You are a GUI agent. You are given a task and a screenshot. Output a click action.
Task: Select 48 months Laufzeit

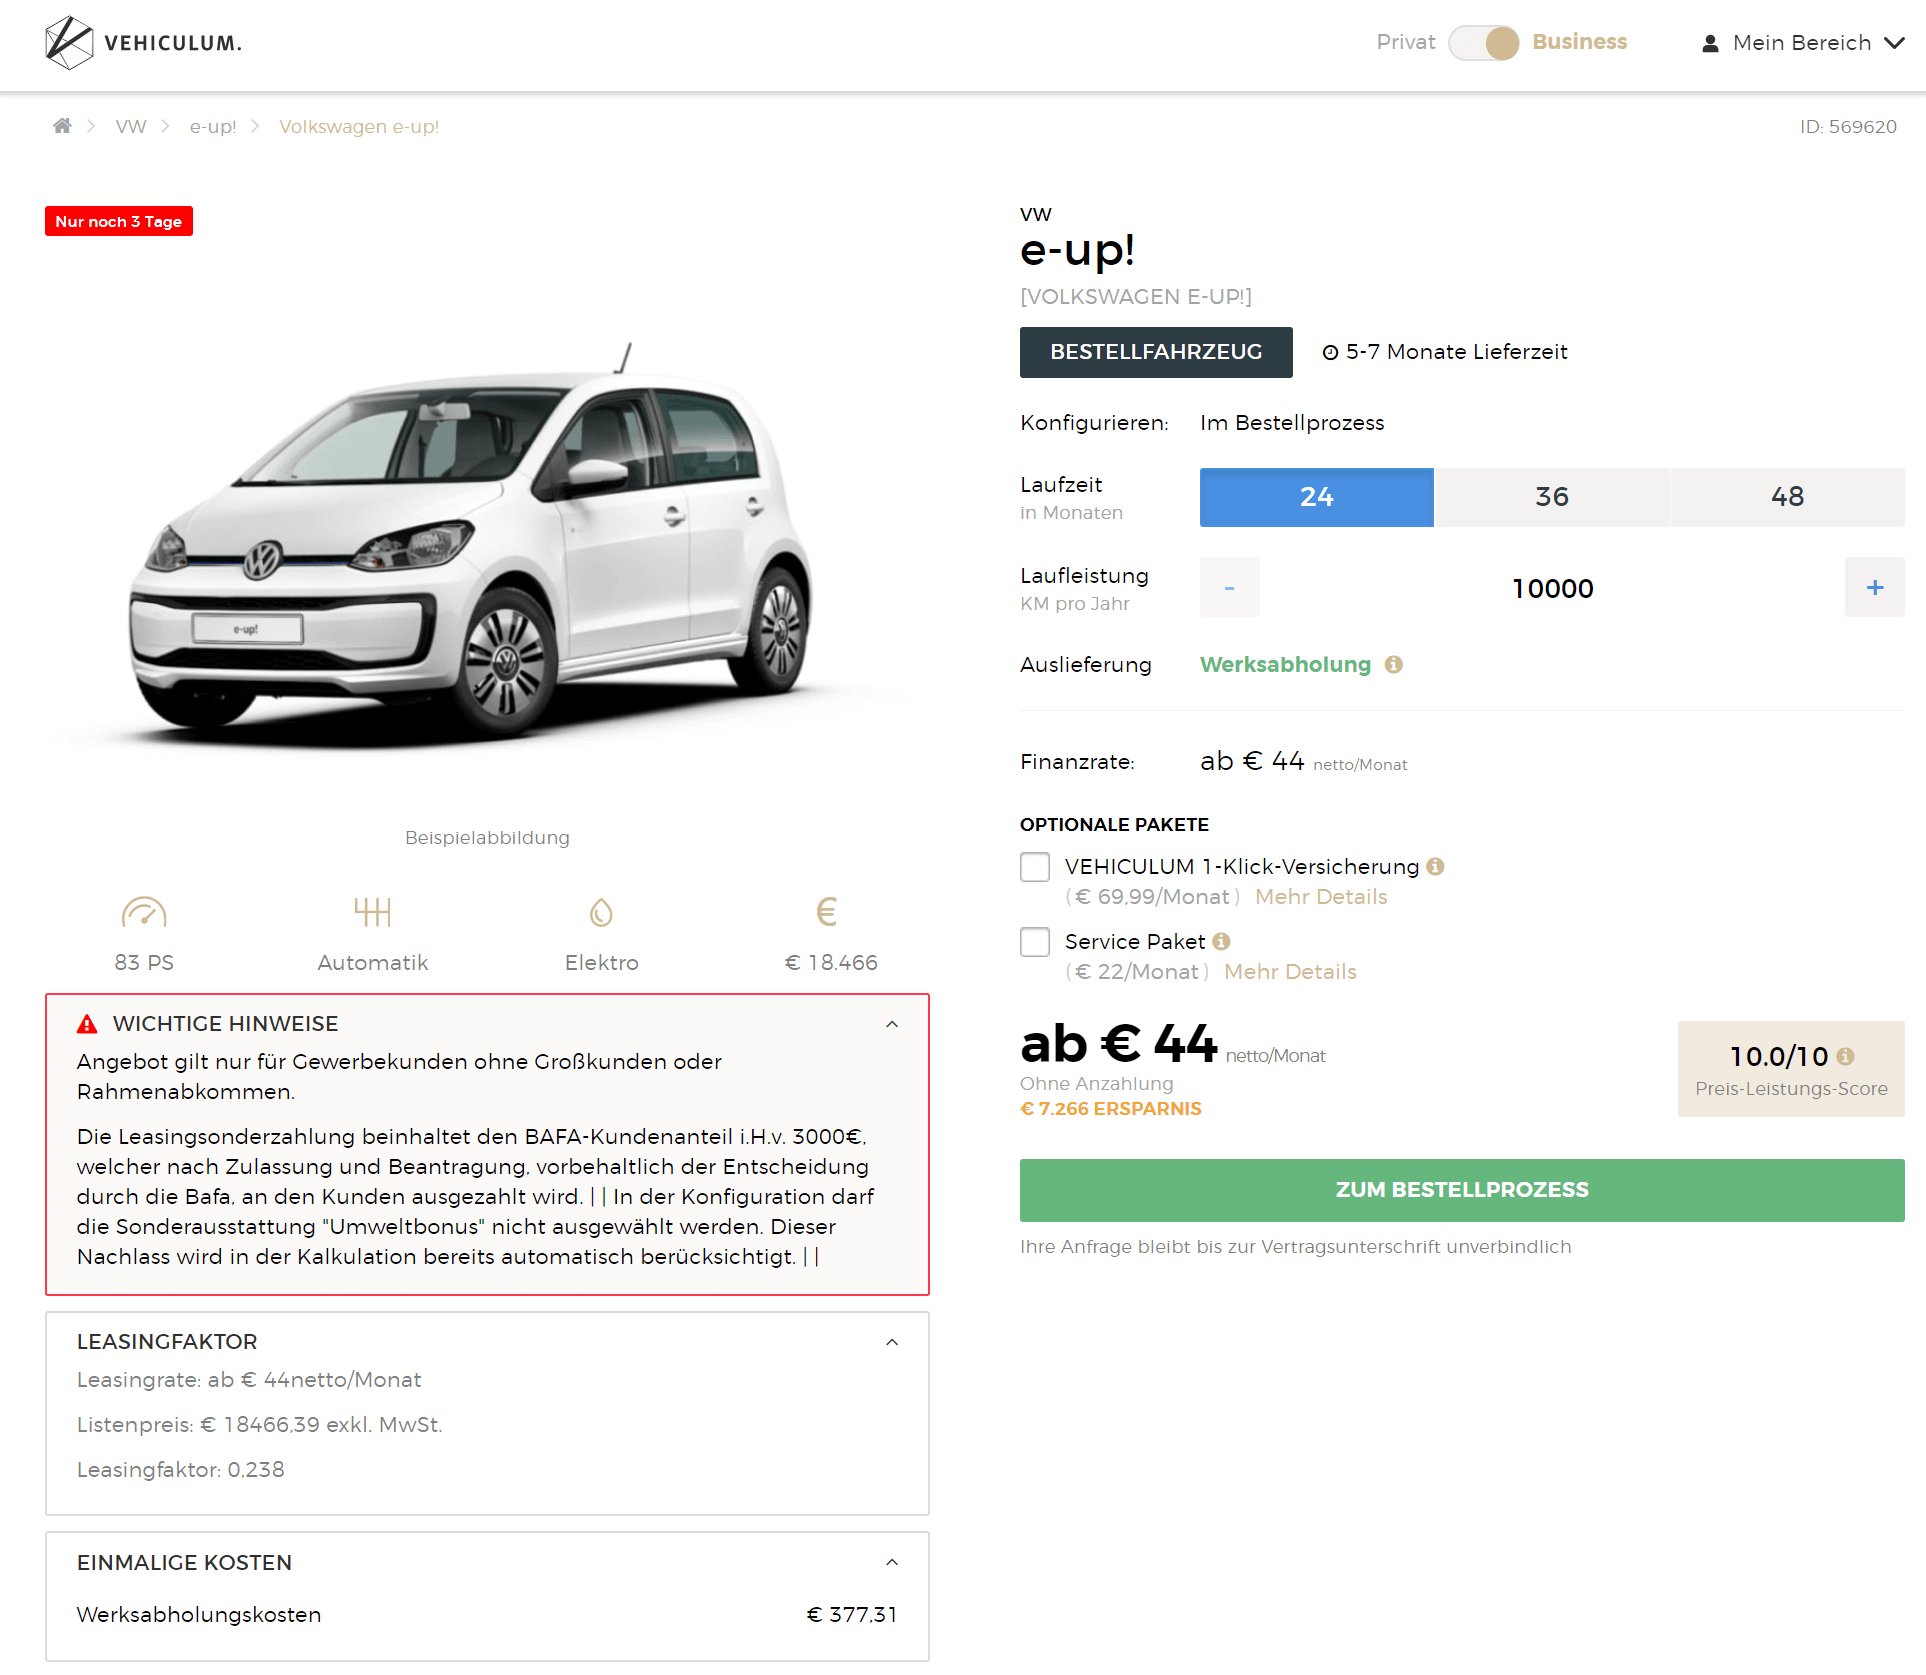1788,497
